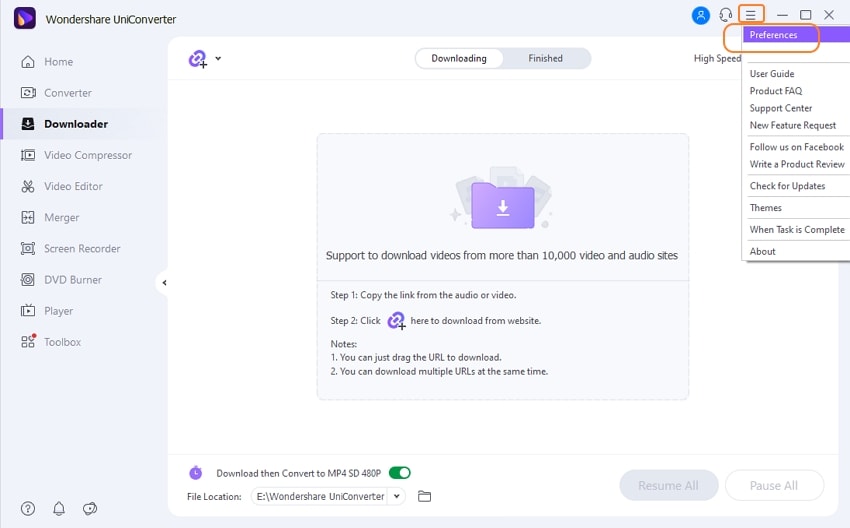Select the Converter sidebar icon
The height and width of the screenshot is (528, 850).
tap(28, 93)
